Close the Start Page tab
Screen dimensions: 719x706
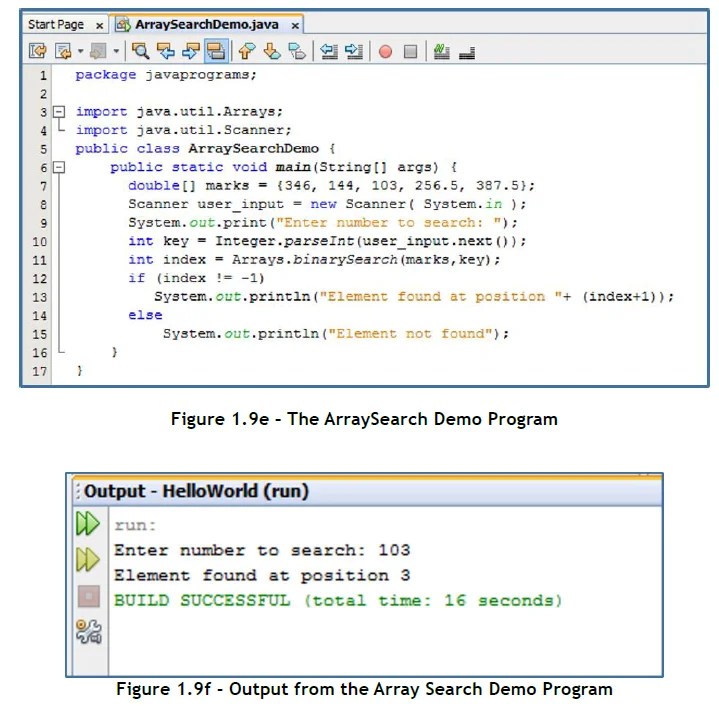pyautogui.click(x=99, y=26)
